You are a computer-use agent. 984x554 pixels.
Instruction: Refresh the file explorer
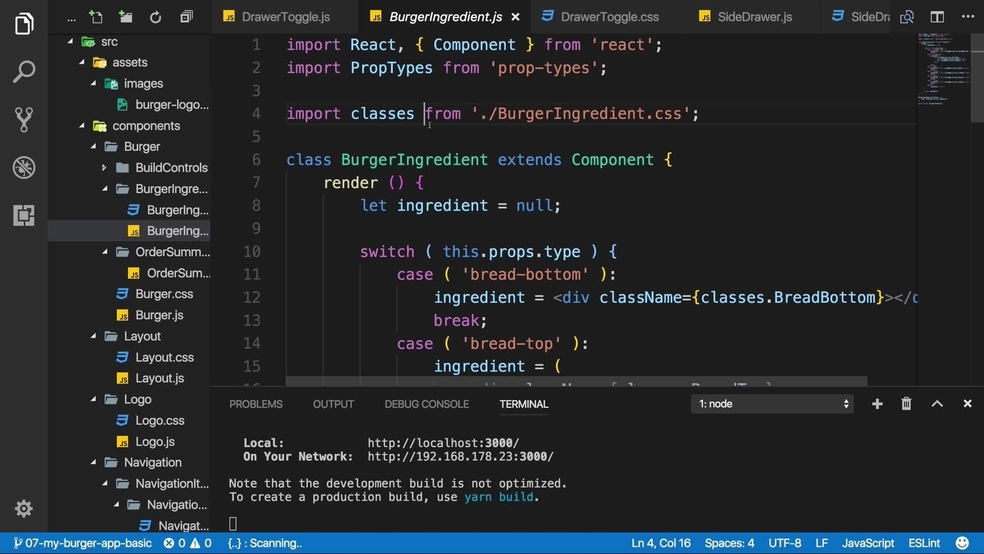[156, 17]
